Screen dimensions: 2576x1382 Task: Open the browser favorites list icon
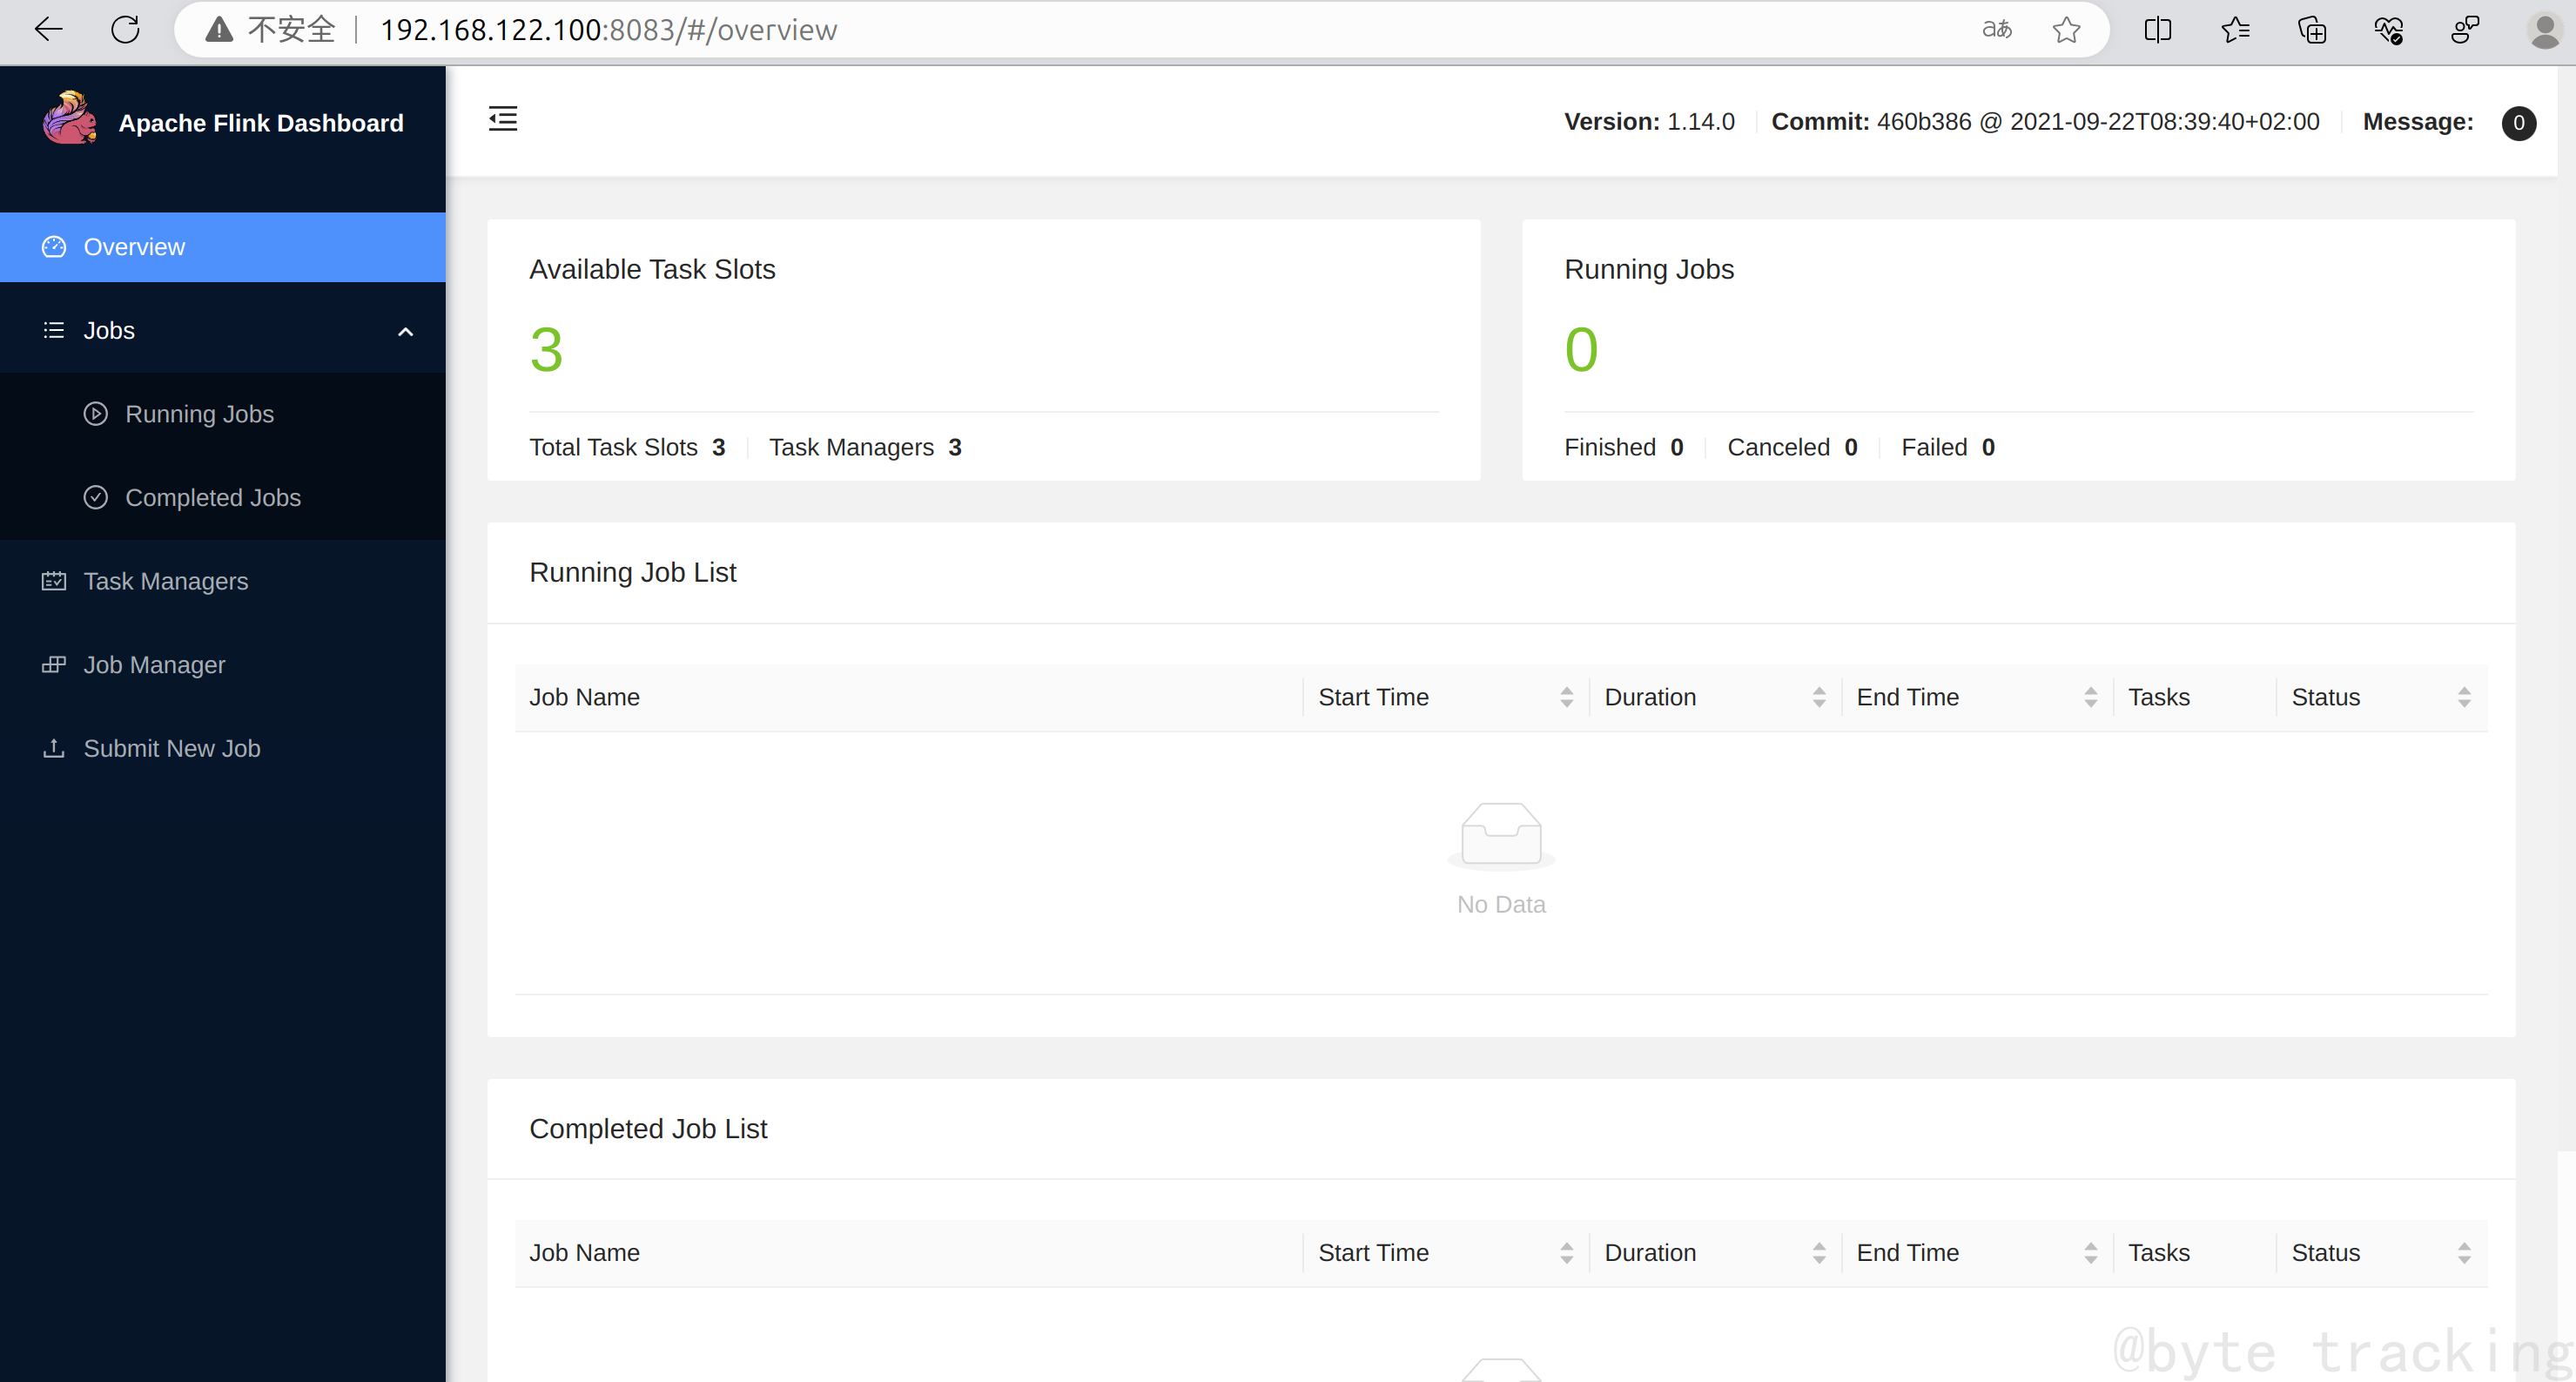pos(2235,29)
